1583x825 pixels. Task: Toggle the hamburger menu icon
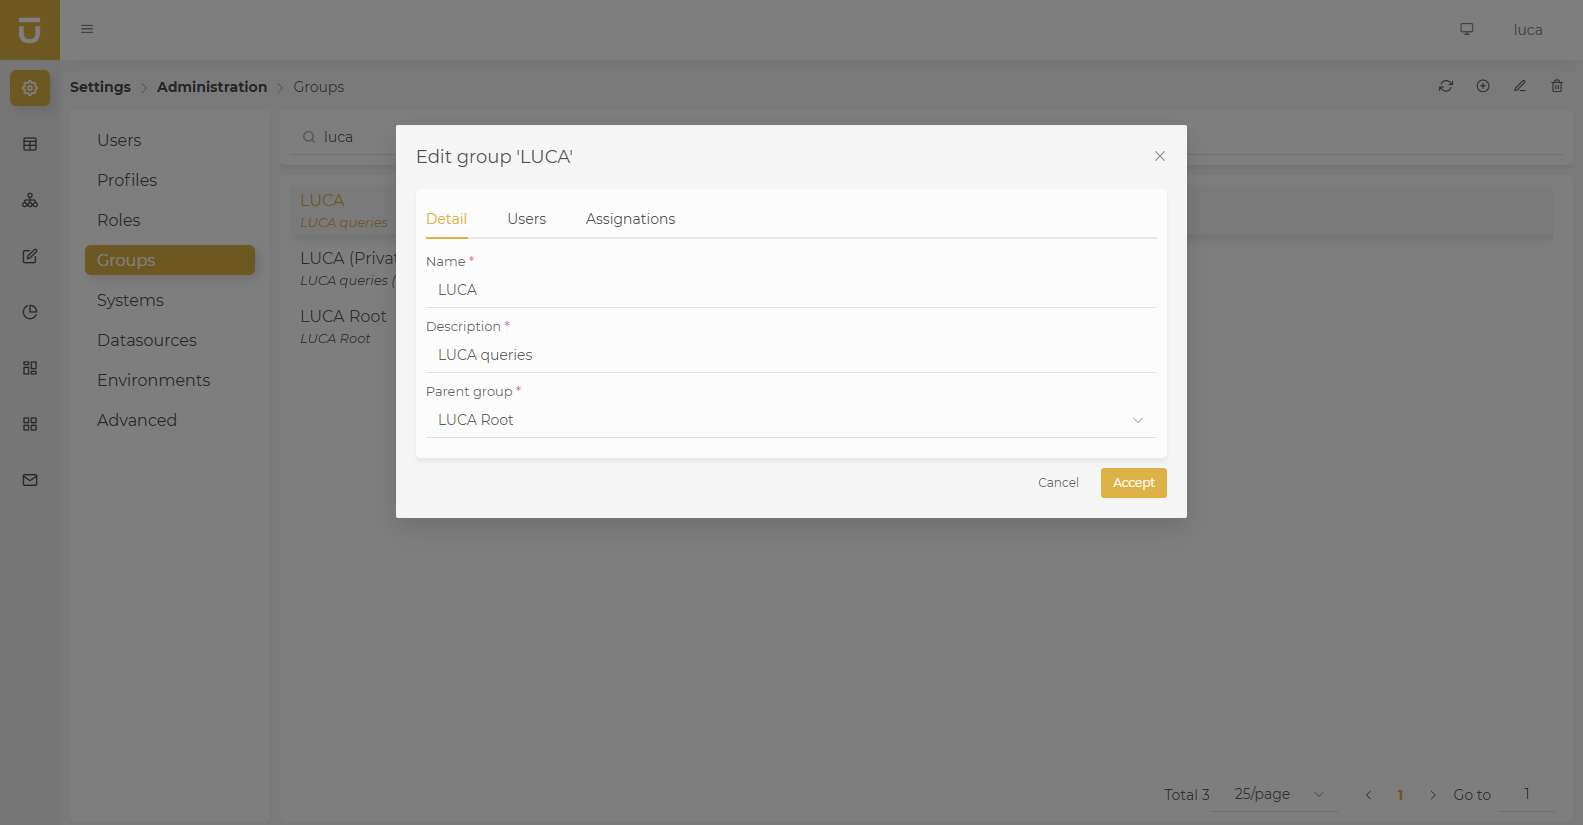pyautogui.click(x=87, y=29)
